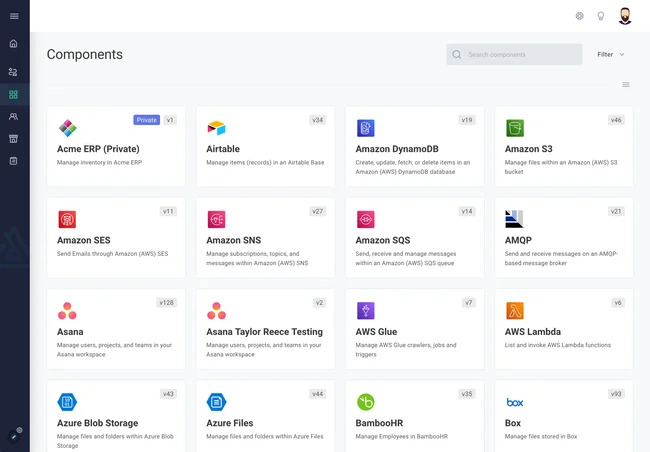Click the Box logo icon

[515, 402]
